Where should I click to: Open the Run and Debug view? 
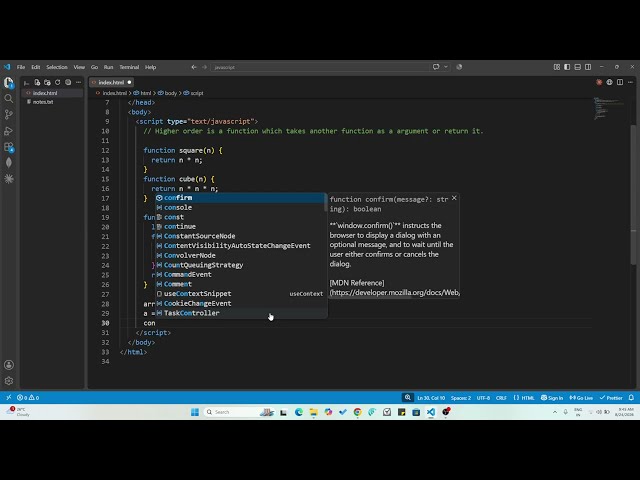[x=9, y=131]
